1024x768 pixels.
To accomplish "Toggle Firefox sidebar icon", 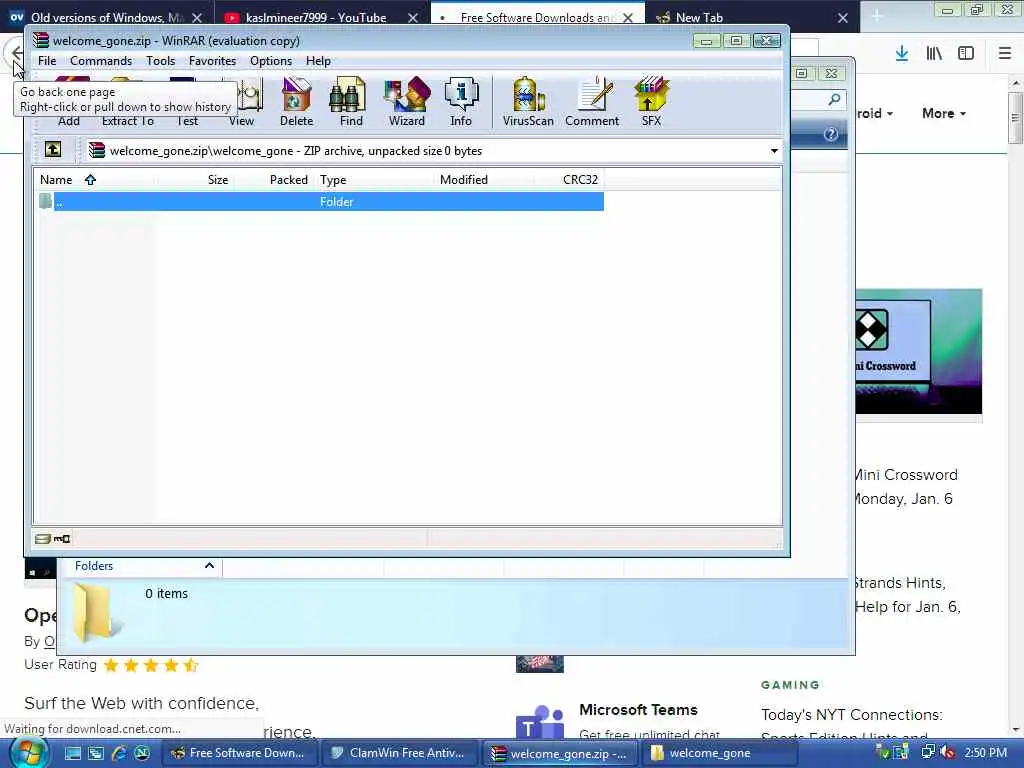I will [x=966, y=54].
